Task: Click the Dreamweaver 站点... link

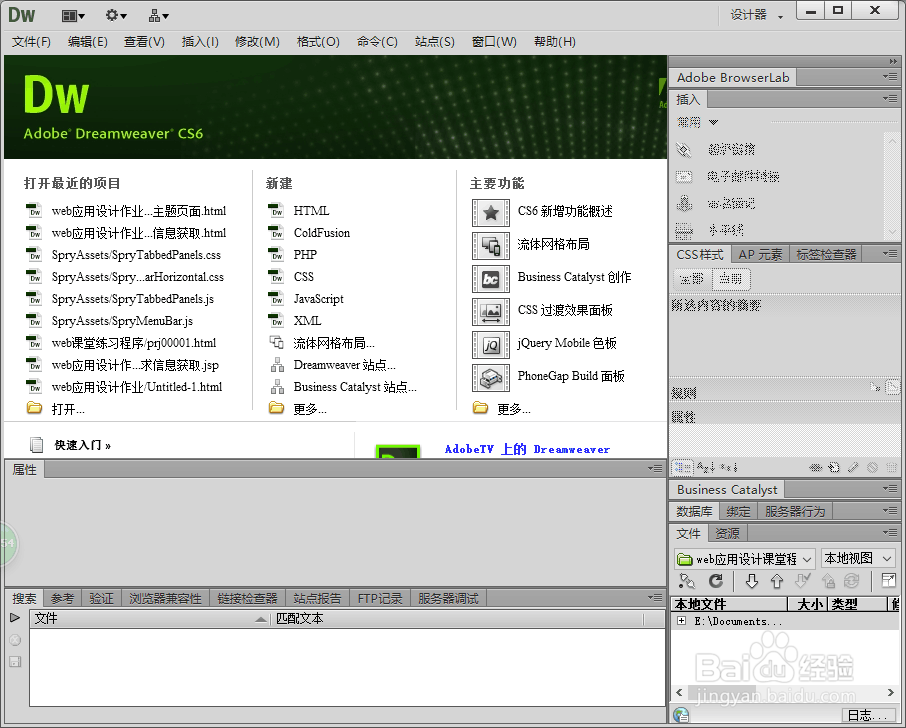Action: (x=344, y=365)
